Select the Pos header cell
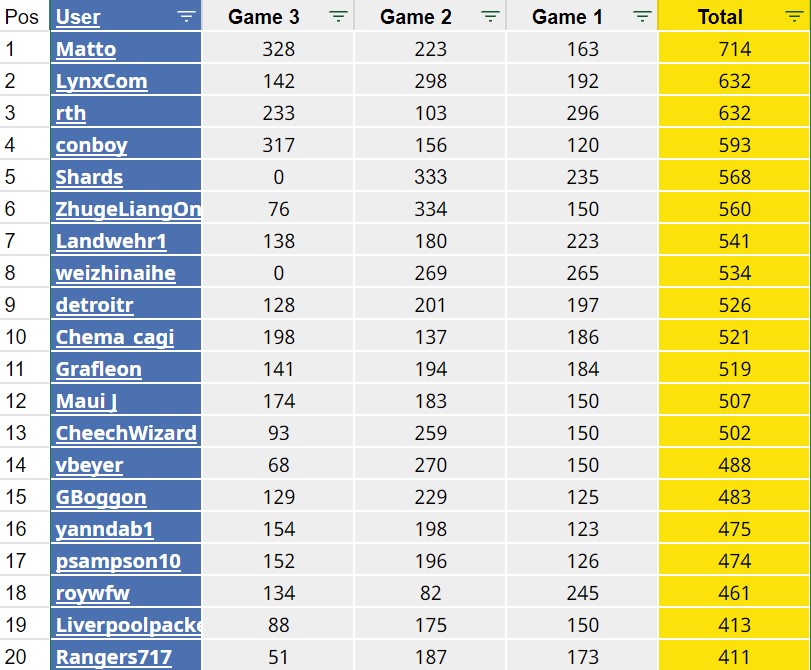This screenshot has width=811, height=670. coord(22,16)
